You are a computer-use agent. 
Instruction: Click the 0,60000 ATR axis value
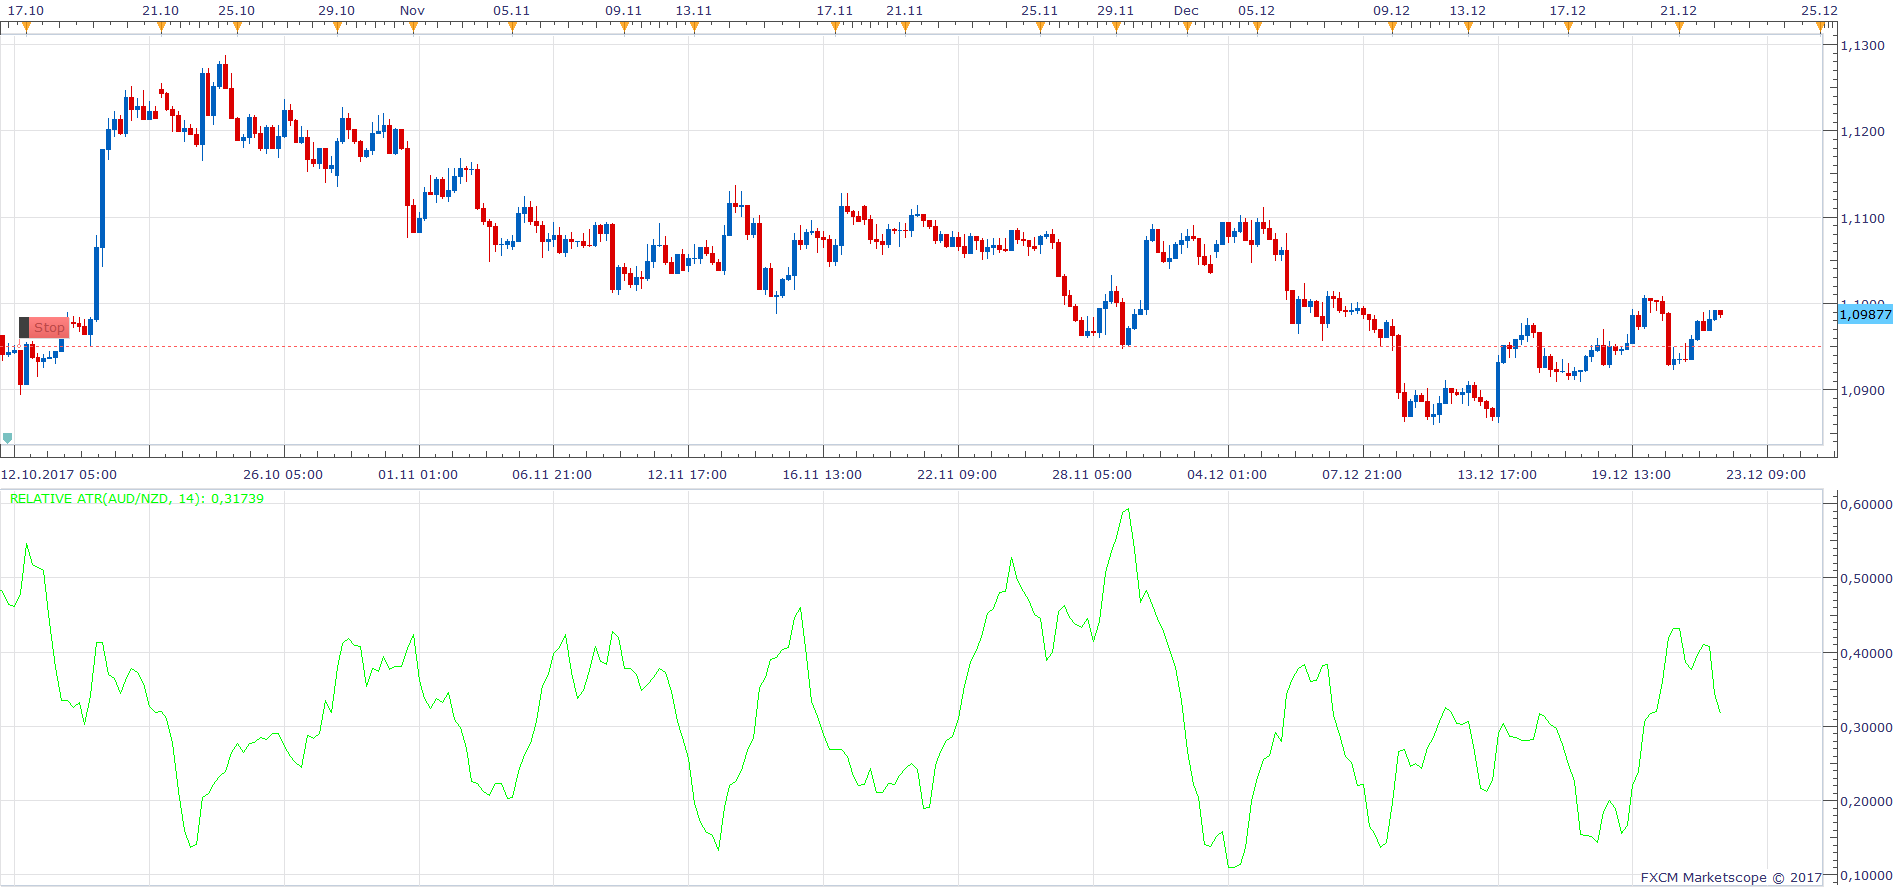[x=1866, y=504]
